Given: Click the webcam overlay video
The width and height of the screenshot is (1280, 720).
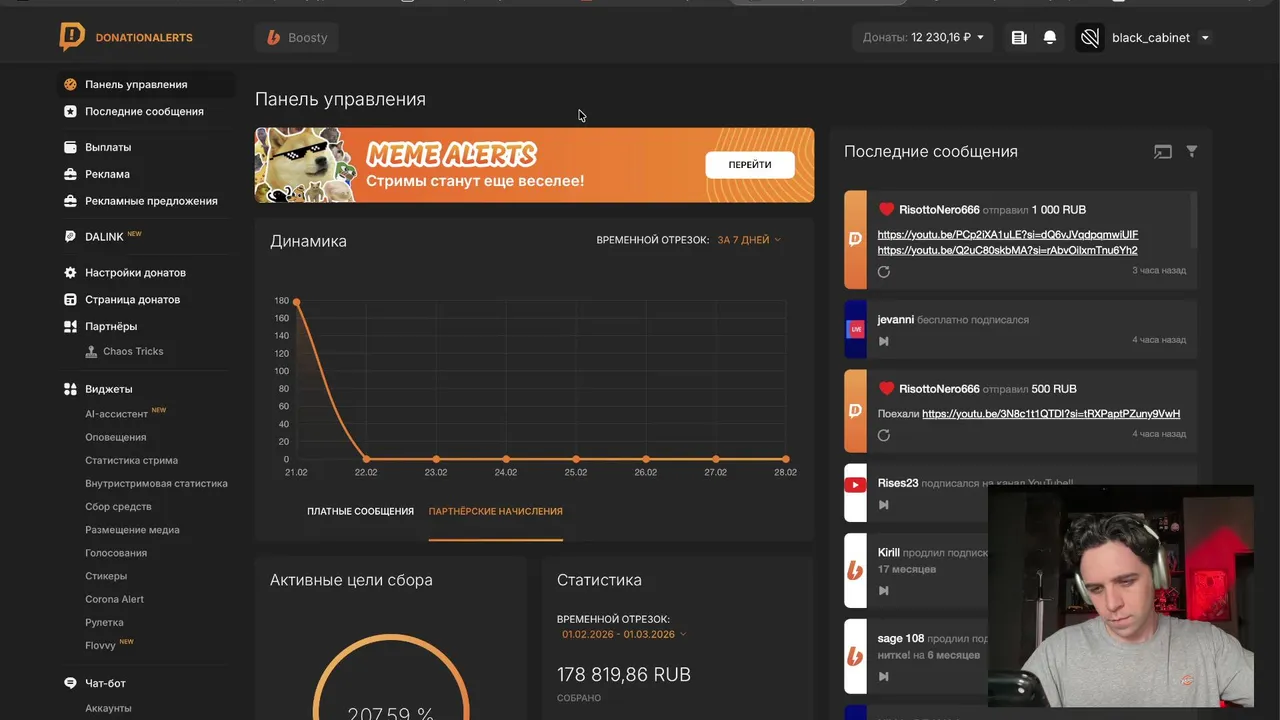Looking at the screenshot, I should pos(1121,597).
